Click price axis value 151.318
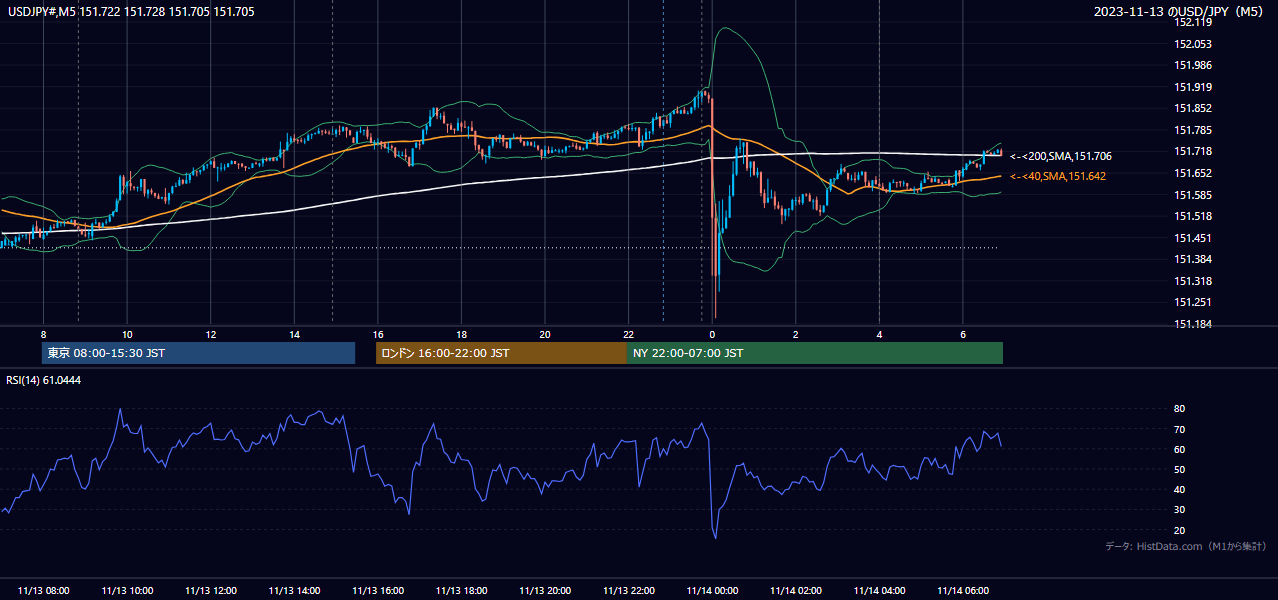 tap(1193, 281)
